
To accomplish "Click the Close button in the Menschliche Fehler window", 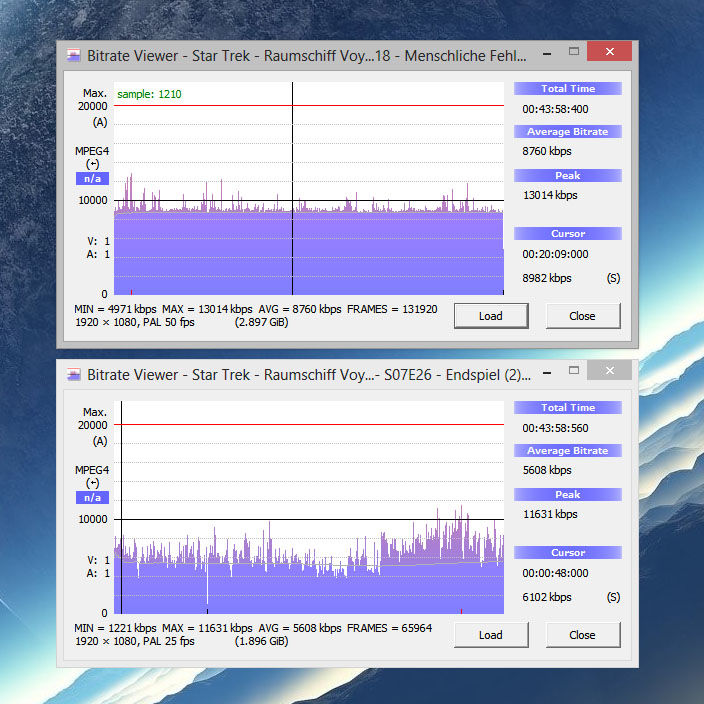I will click(582, 316).
